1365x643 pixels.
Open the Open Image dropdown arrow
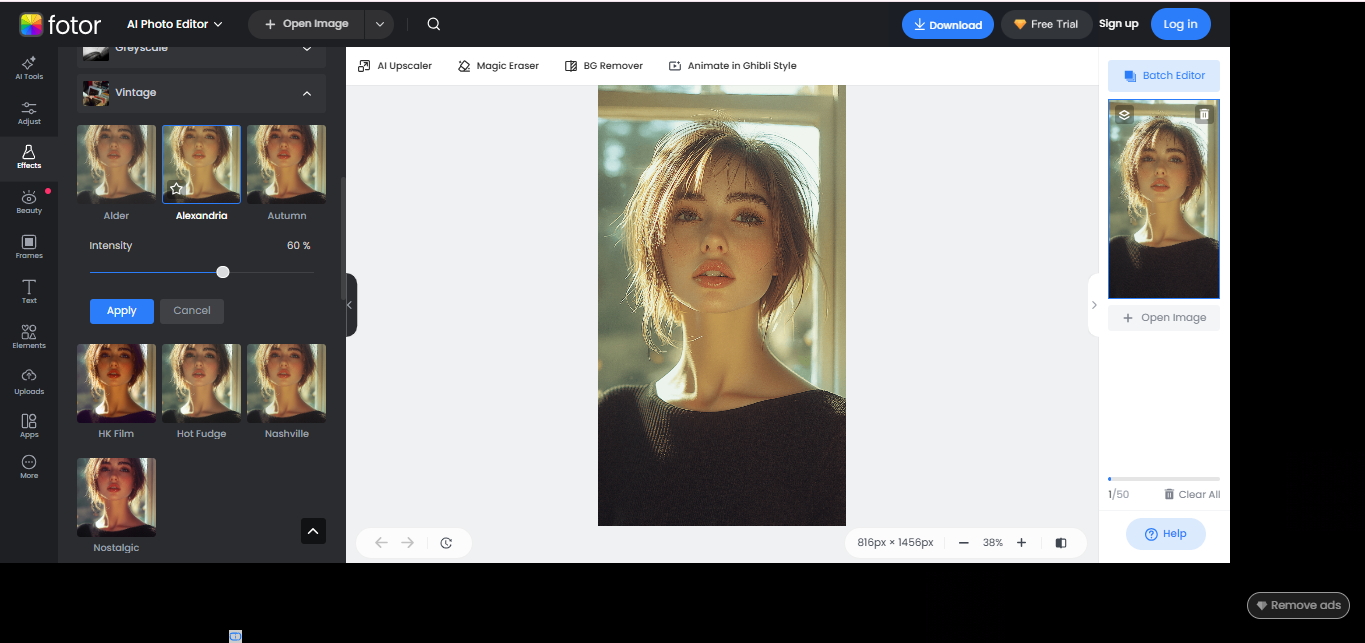(x=378, y=23)
